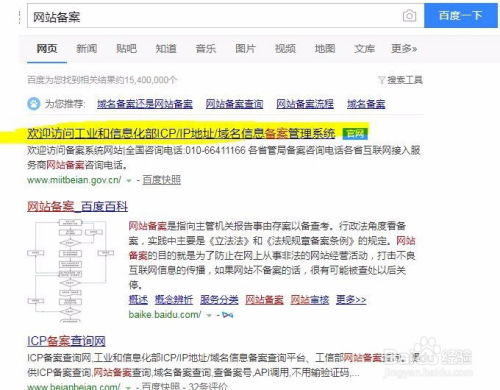The width and height of the screenshot is (500, 390).
Task: Click the 百度一下 search button
Action: 461,16
